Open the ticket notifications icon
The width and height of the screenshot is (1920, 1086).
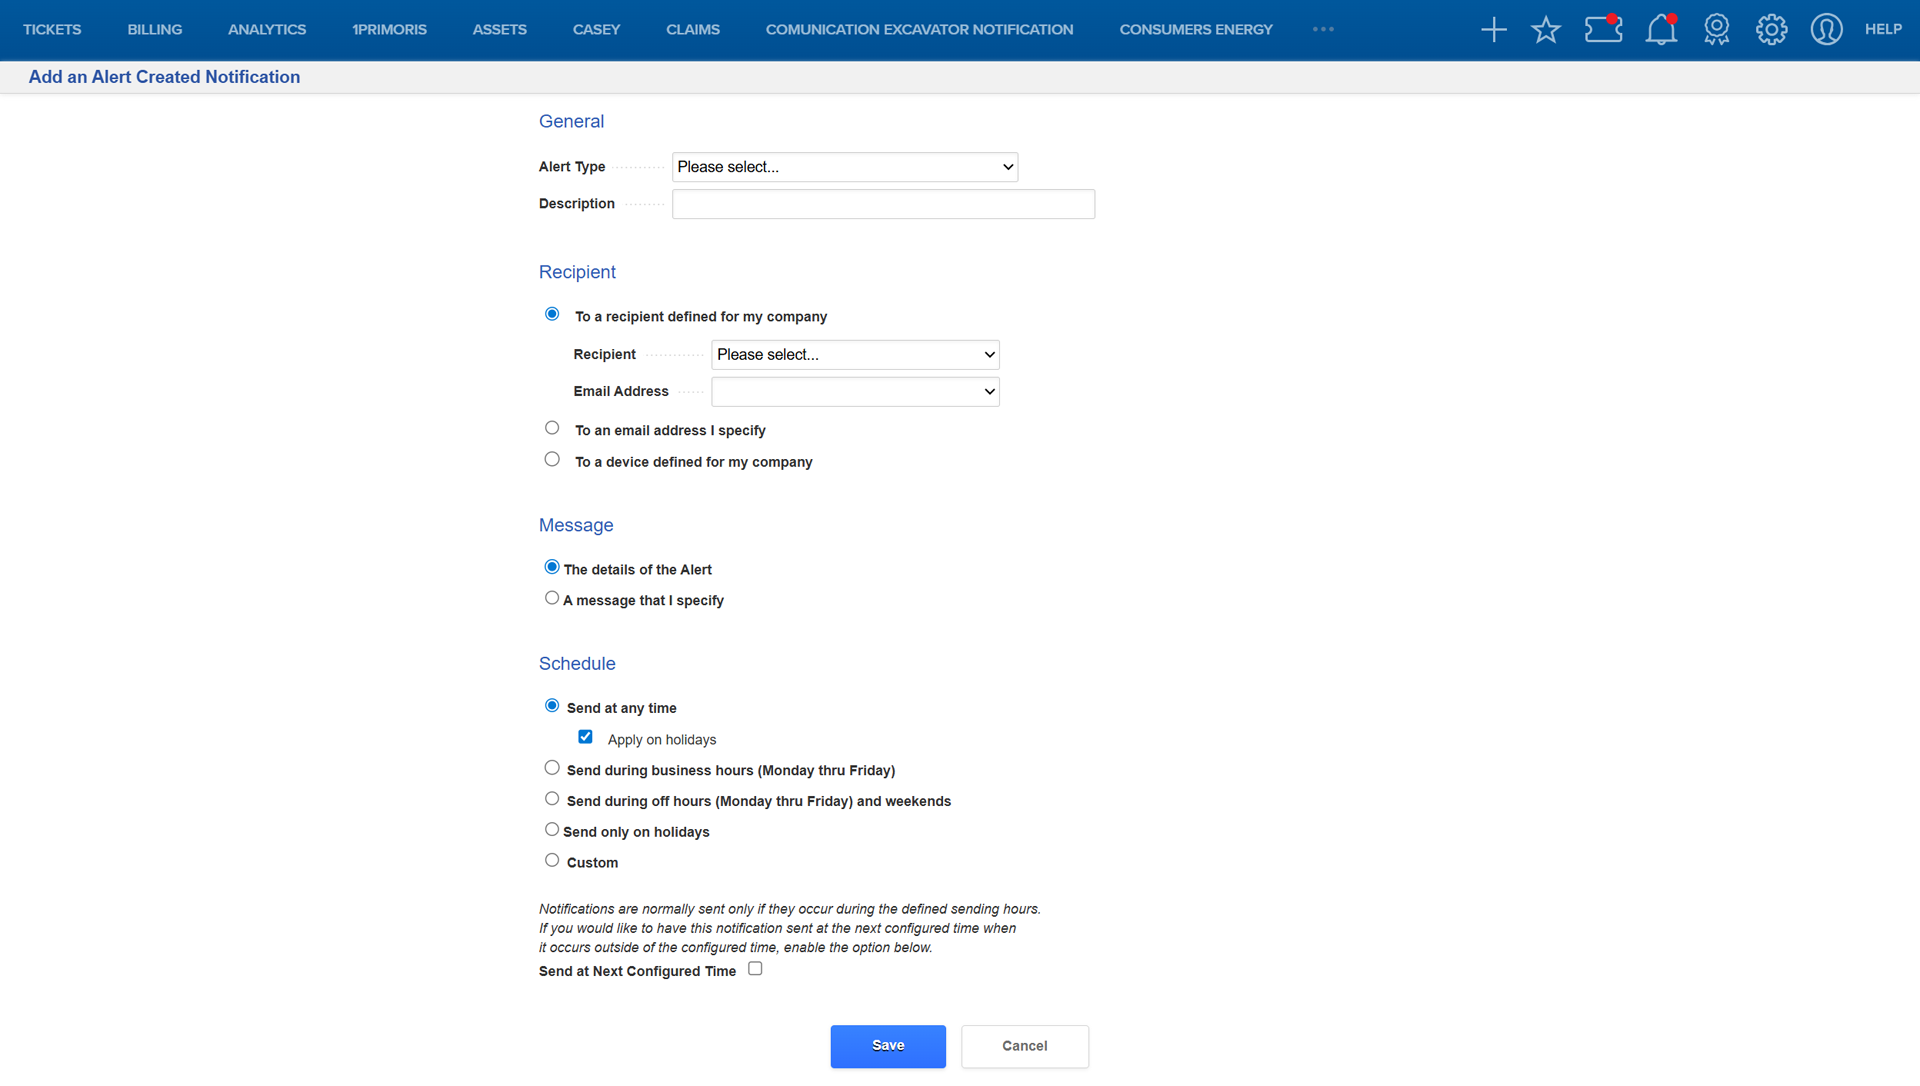pyautogui.click(x=1603, y=29)
